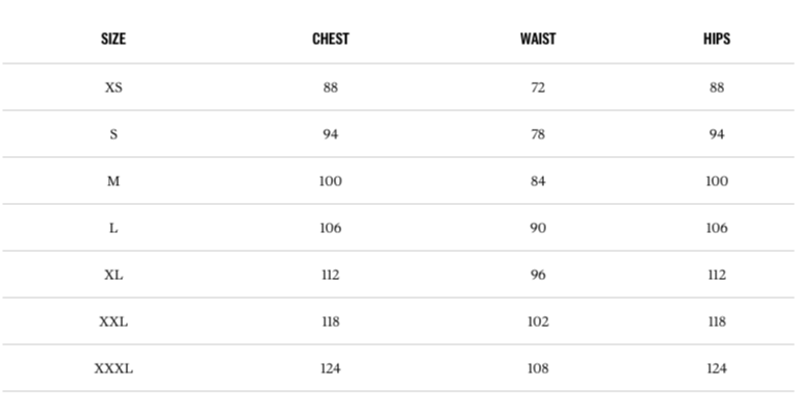Screen dimensions: 800x411
Task: Select the S size row label
Action: point(113,135)
